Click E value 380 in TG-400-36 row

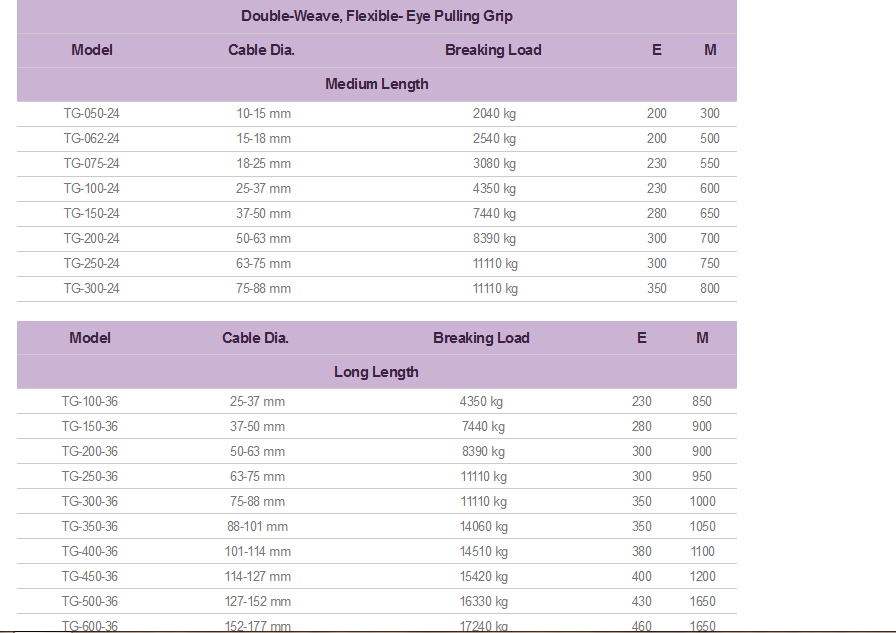[x=642, y=552]
